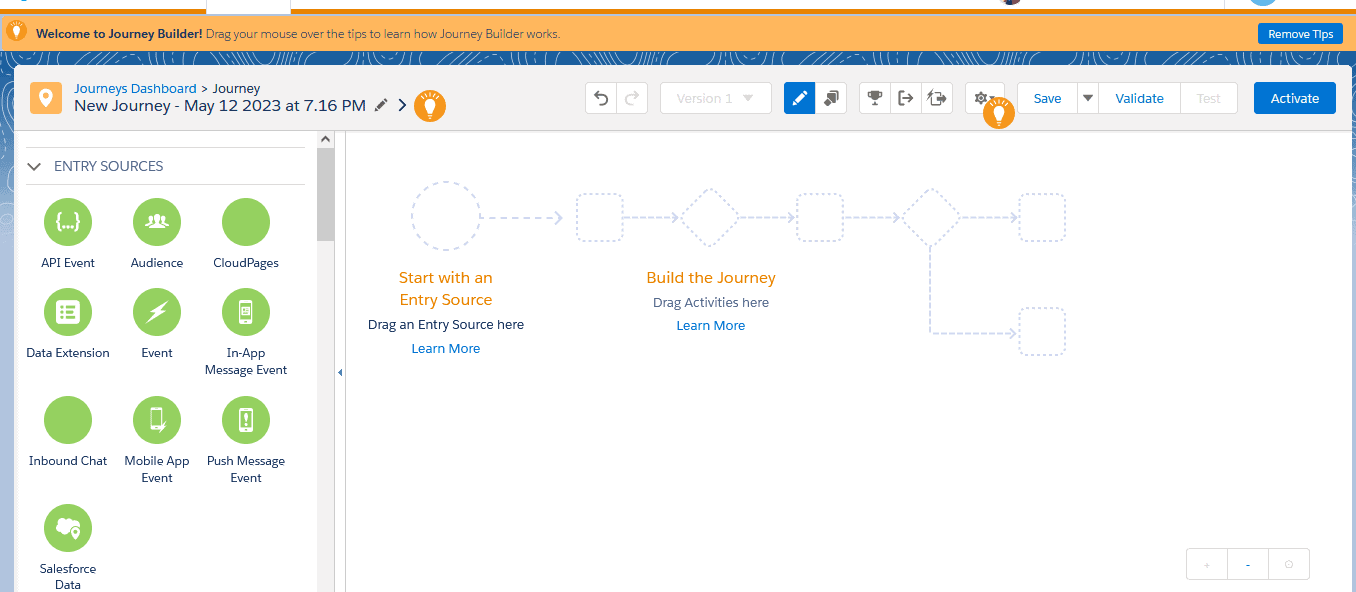
Task: Collapse the Entry Sources section
Action: [34, 166]
